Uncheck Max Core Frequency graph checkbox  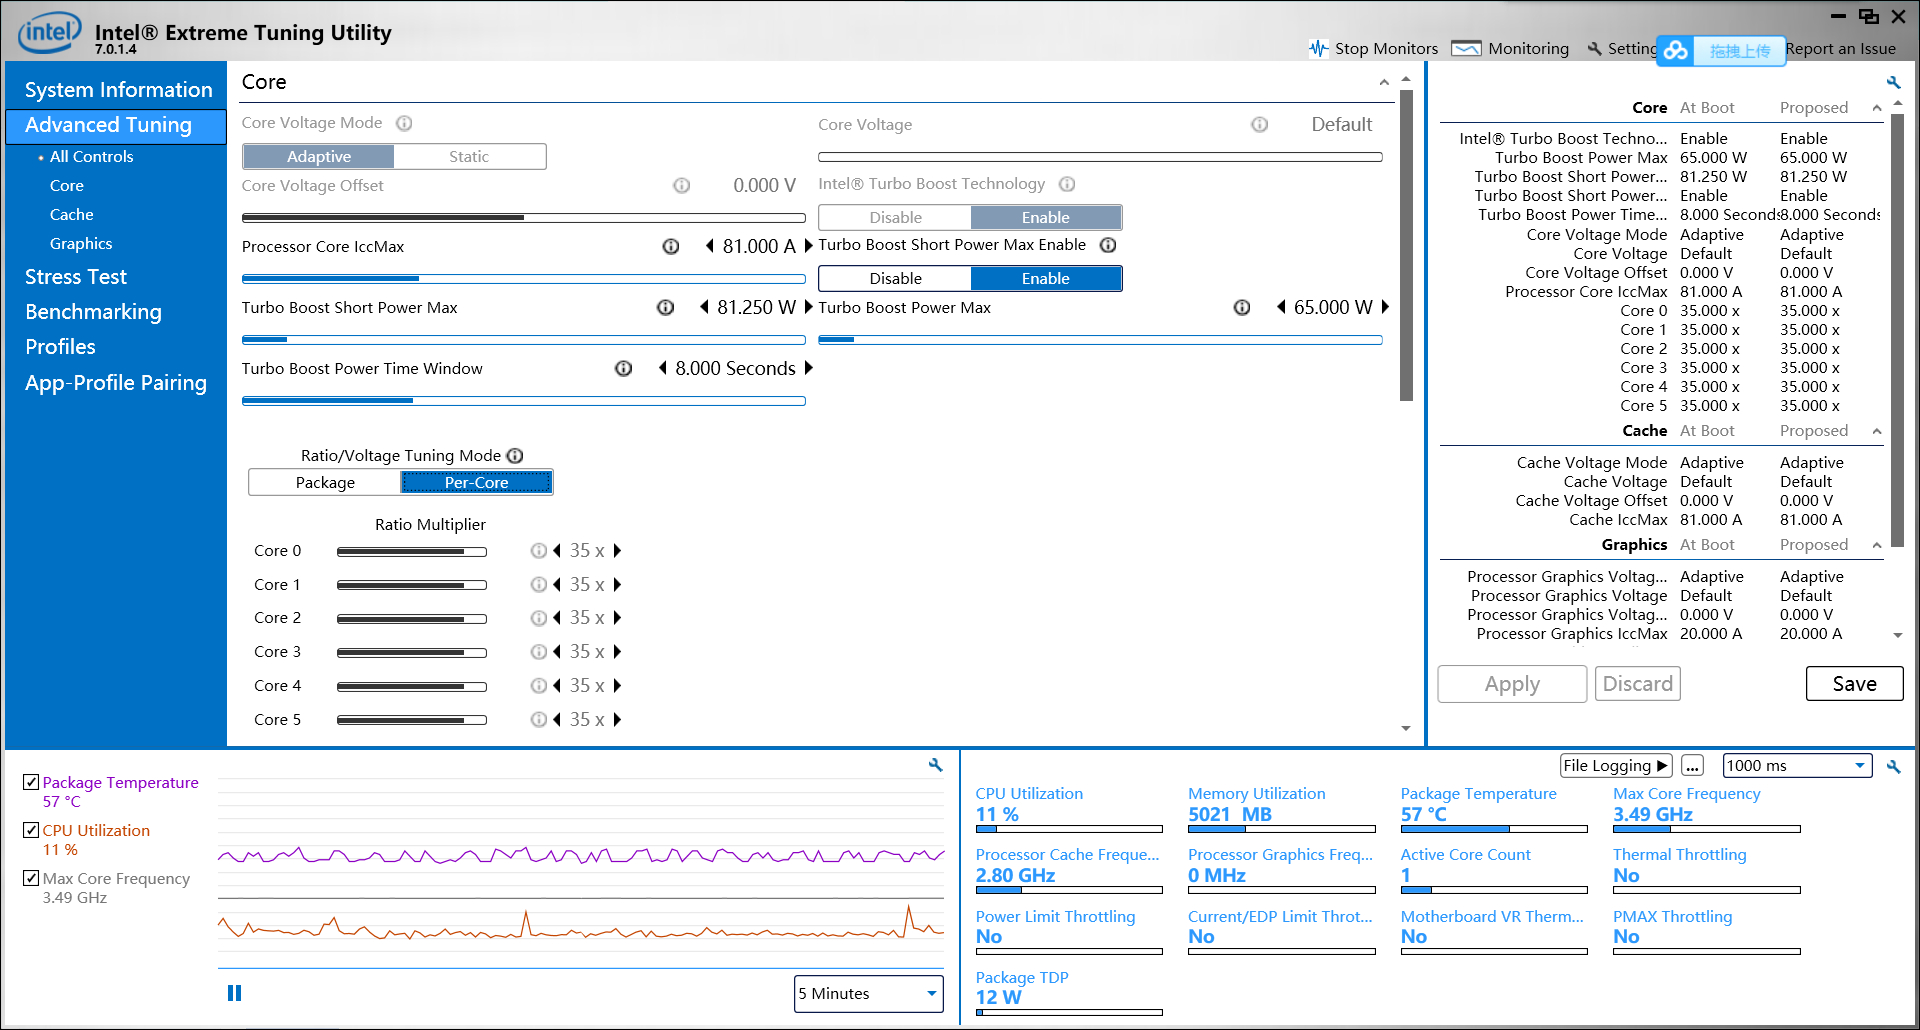pos(31,878)
